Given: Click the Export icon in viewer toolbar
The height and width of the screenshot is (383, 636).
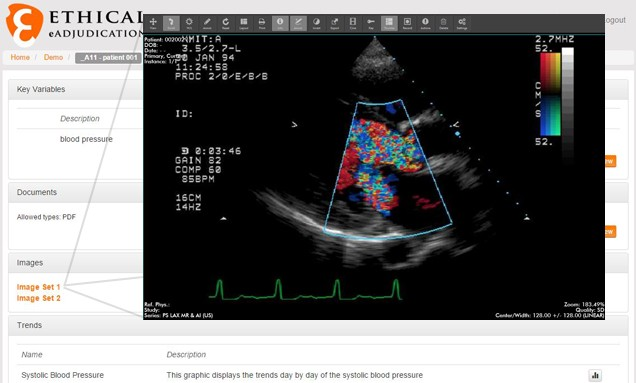Looking at the screenshot, I should [335, 23].
